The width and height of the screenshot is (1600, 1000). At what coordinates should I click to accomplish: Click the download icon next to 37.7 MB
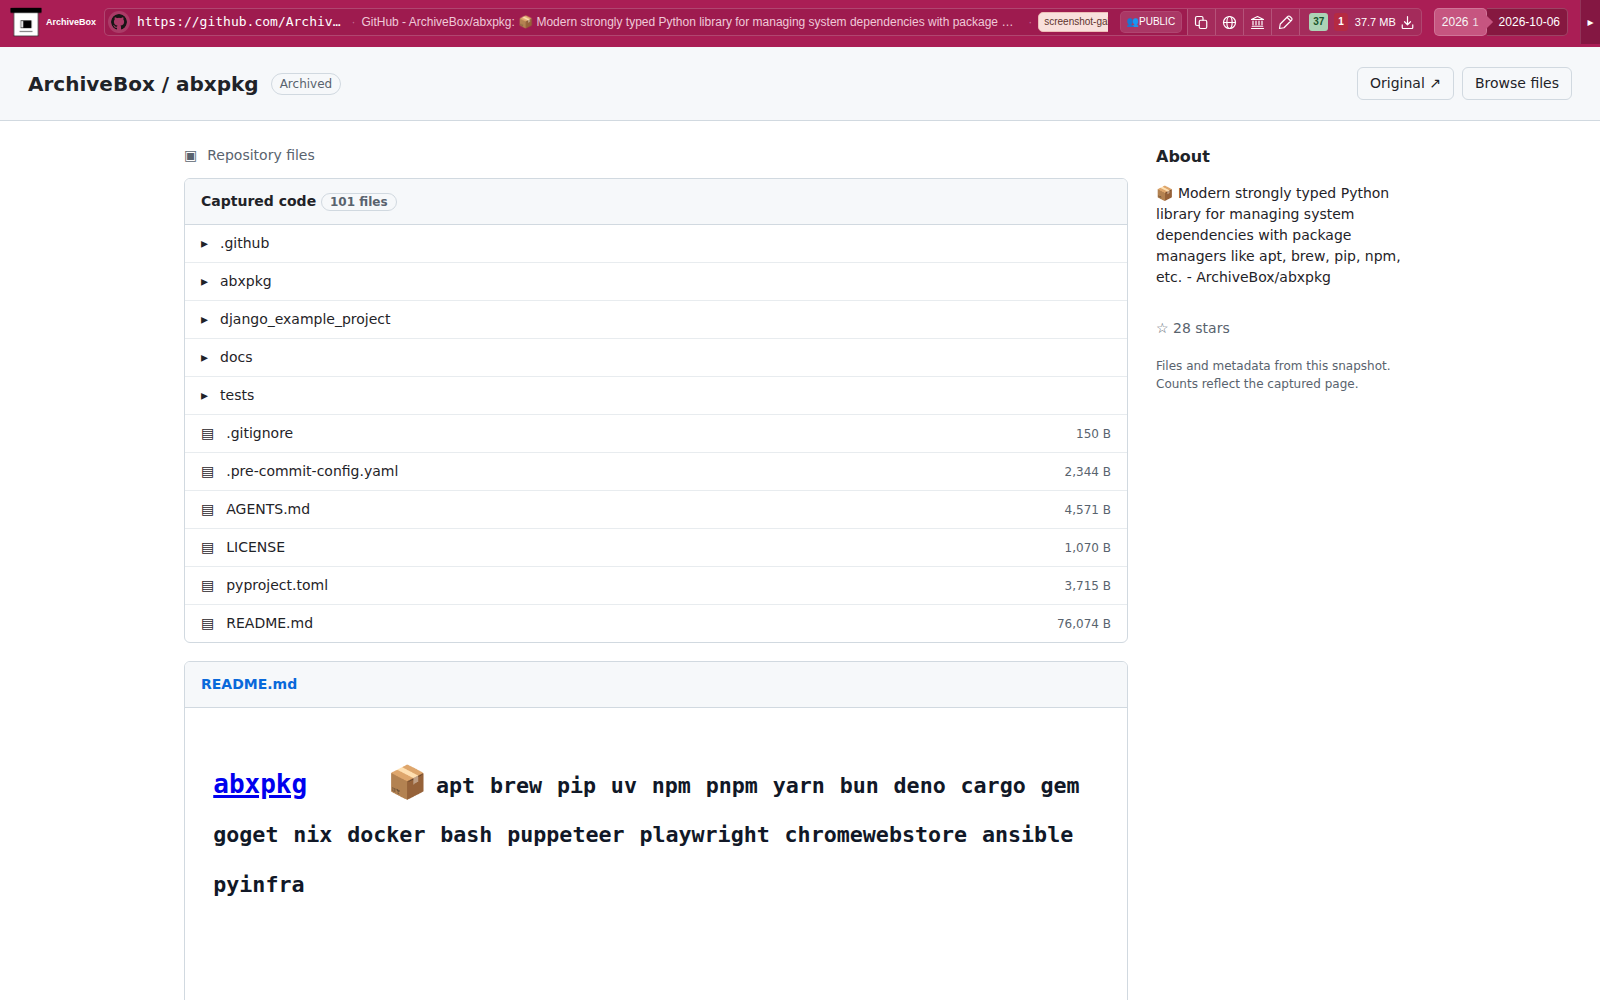point(1408,22)
